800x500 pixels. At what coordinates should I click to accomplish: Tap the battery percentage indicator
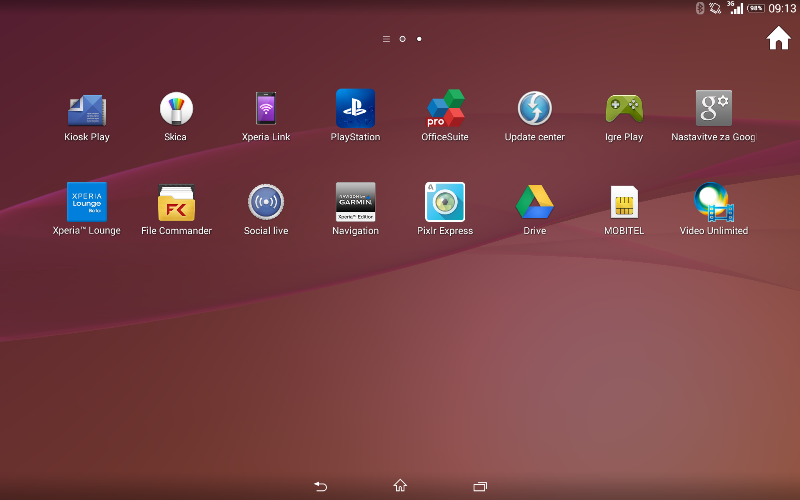[756, 8]
